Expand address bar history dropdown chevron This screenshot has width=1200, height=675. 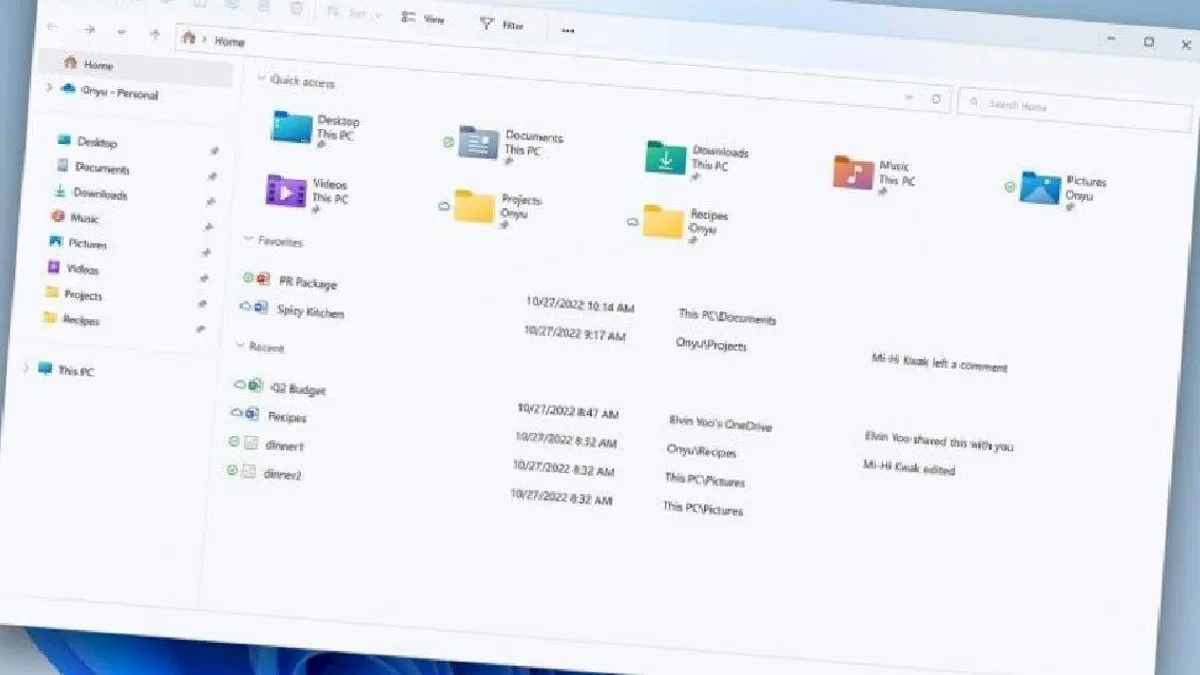coord(909,97)
